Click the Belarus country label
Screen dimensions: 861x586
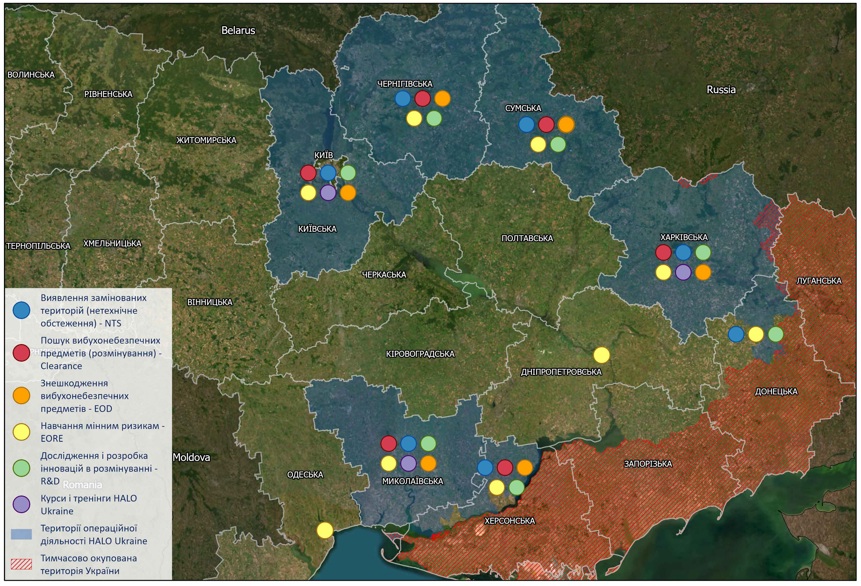coord(238,31)
